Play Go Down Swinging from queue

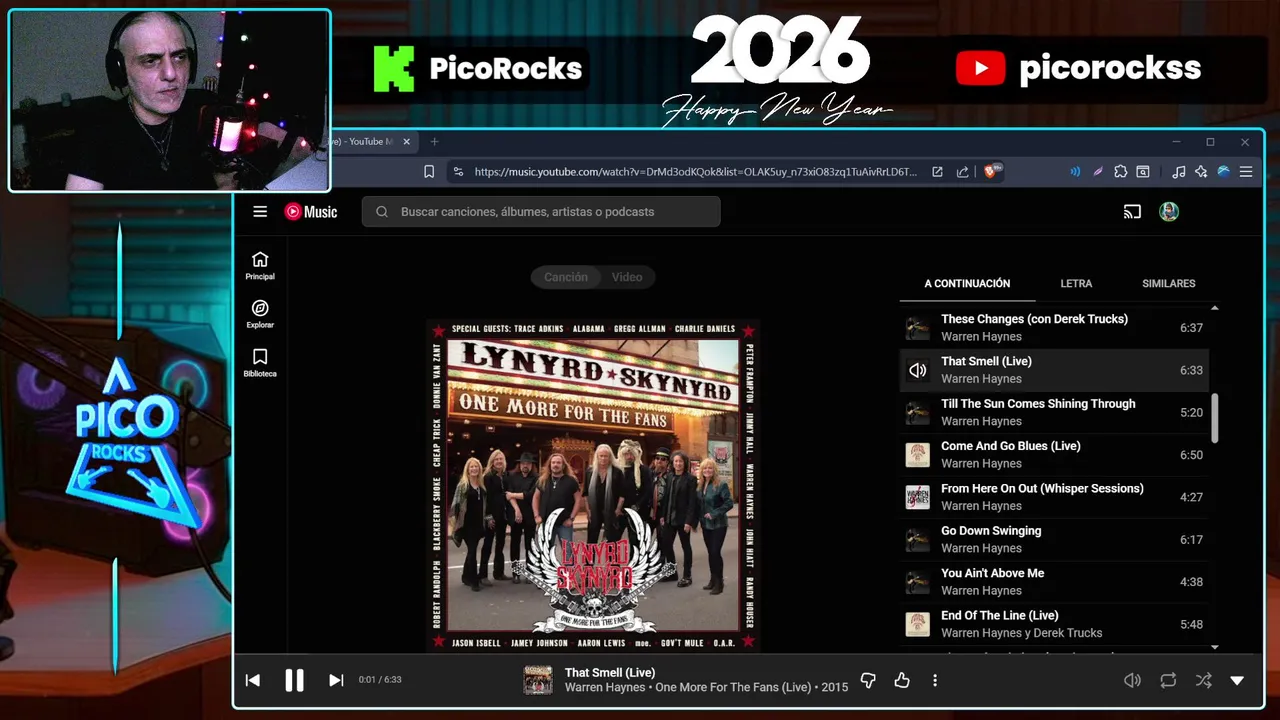coord(1055,539)
